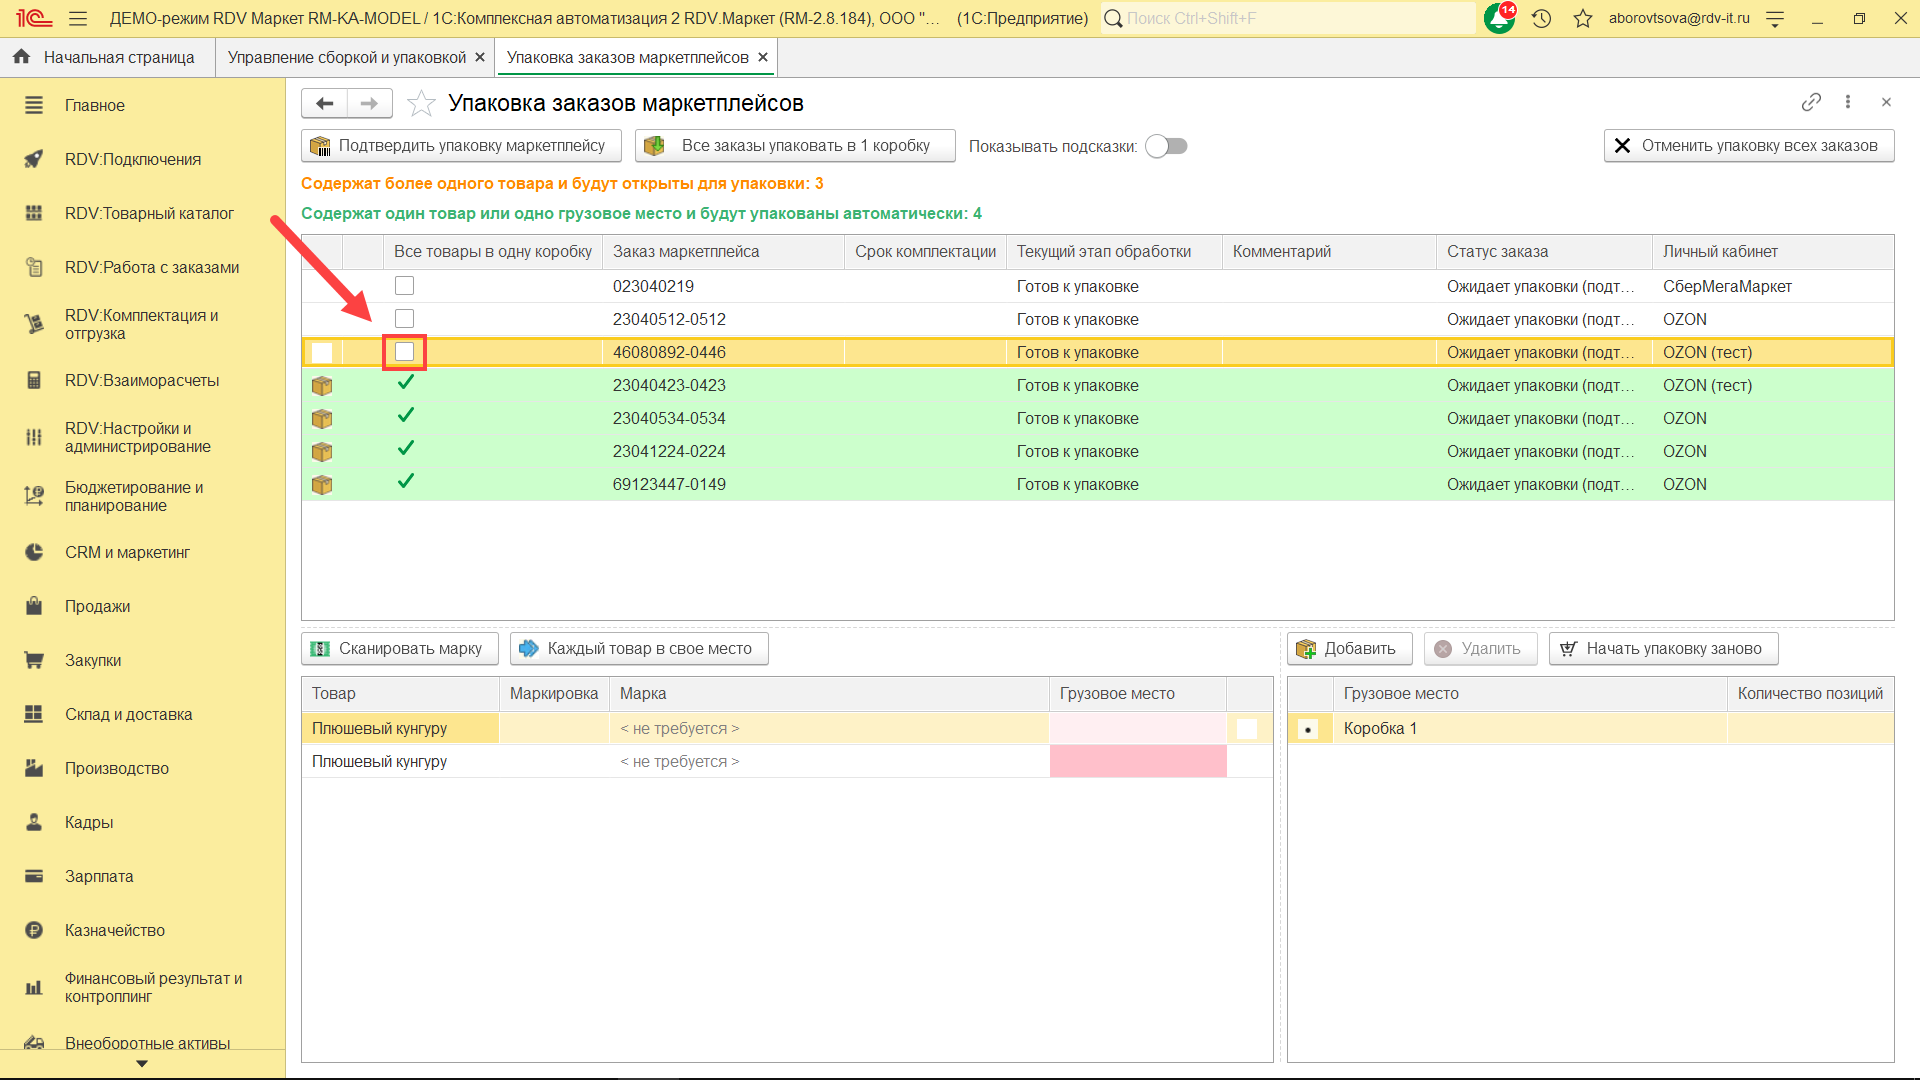1920x1080 pixels.
Task: Switch to 'Управление сборкой и упаковкой' tab
Action: pyautogui.click(x=346, y=57)
